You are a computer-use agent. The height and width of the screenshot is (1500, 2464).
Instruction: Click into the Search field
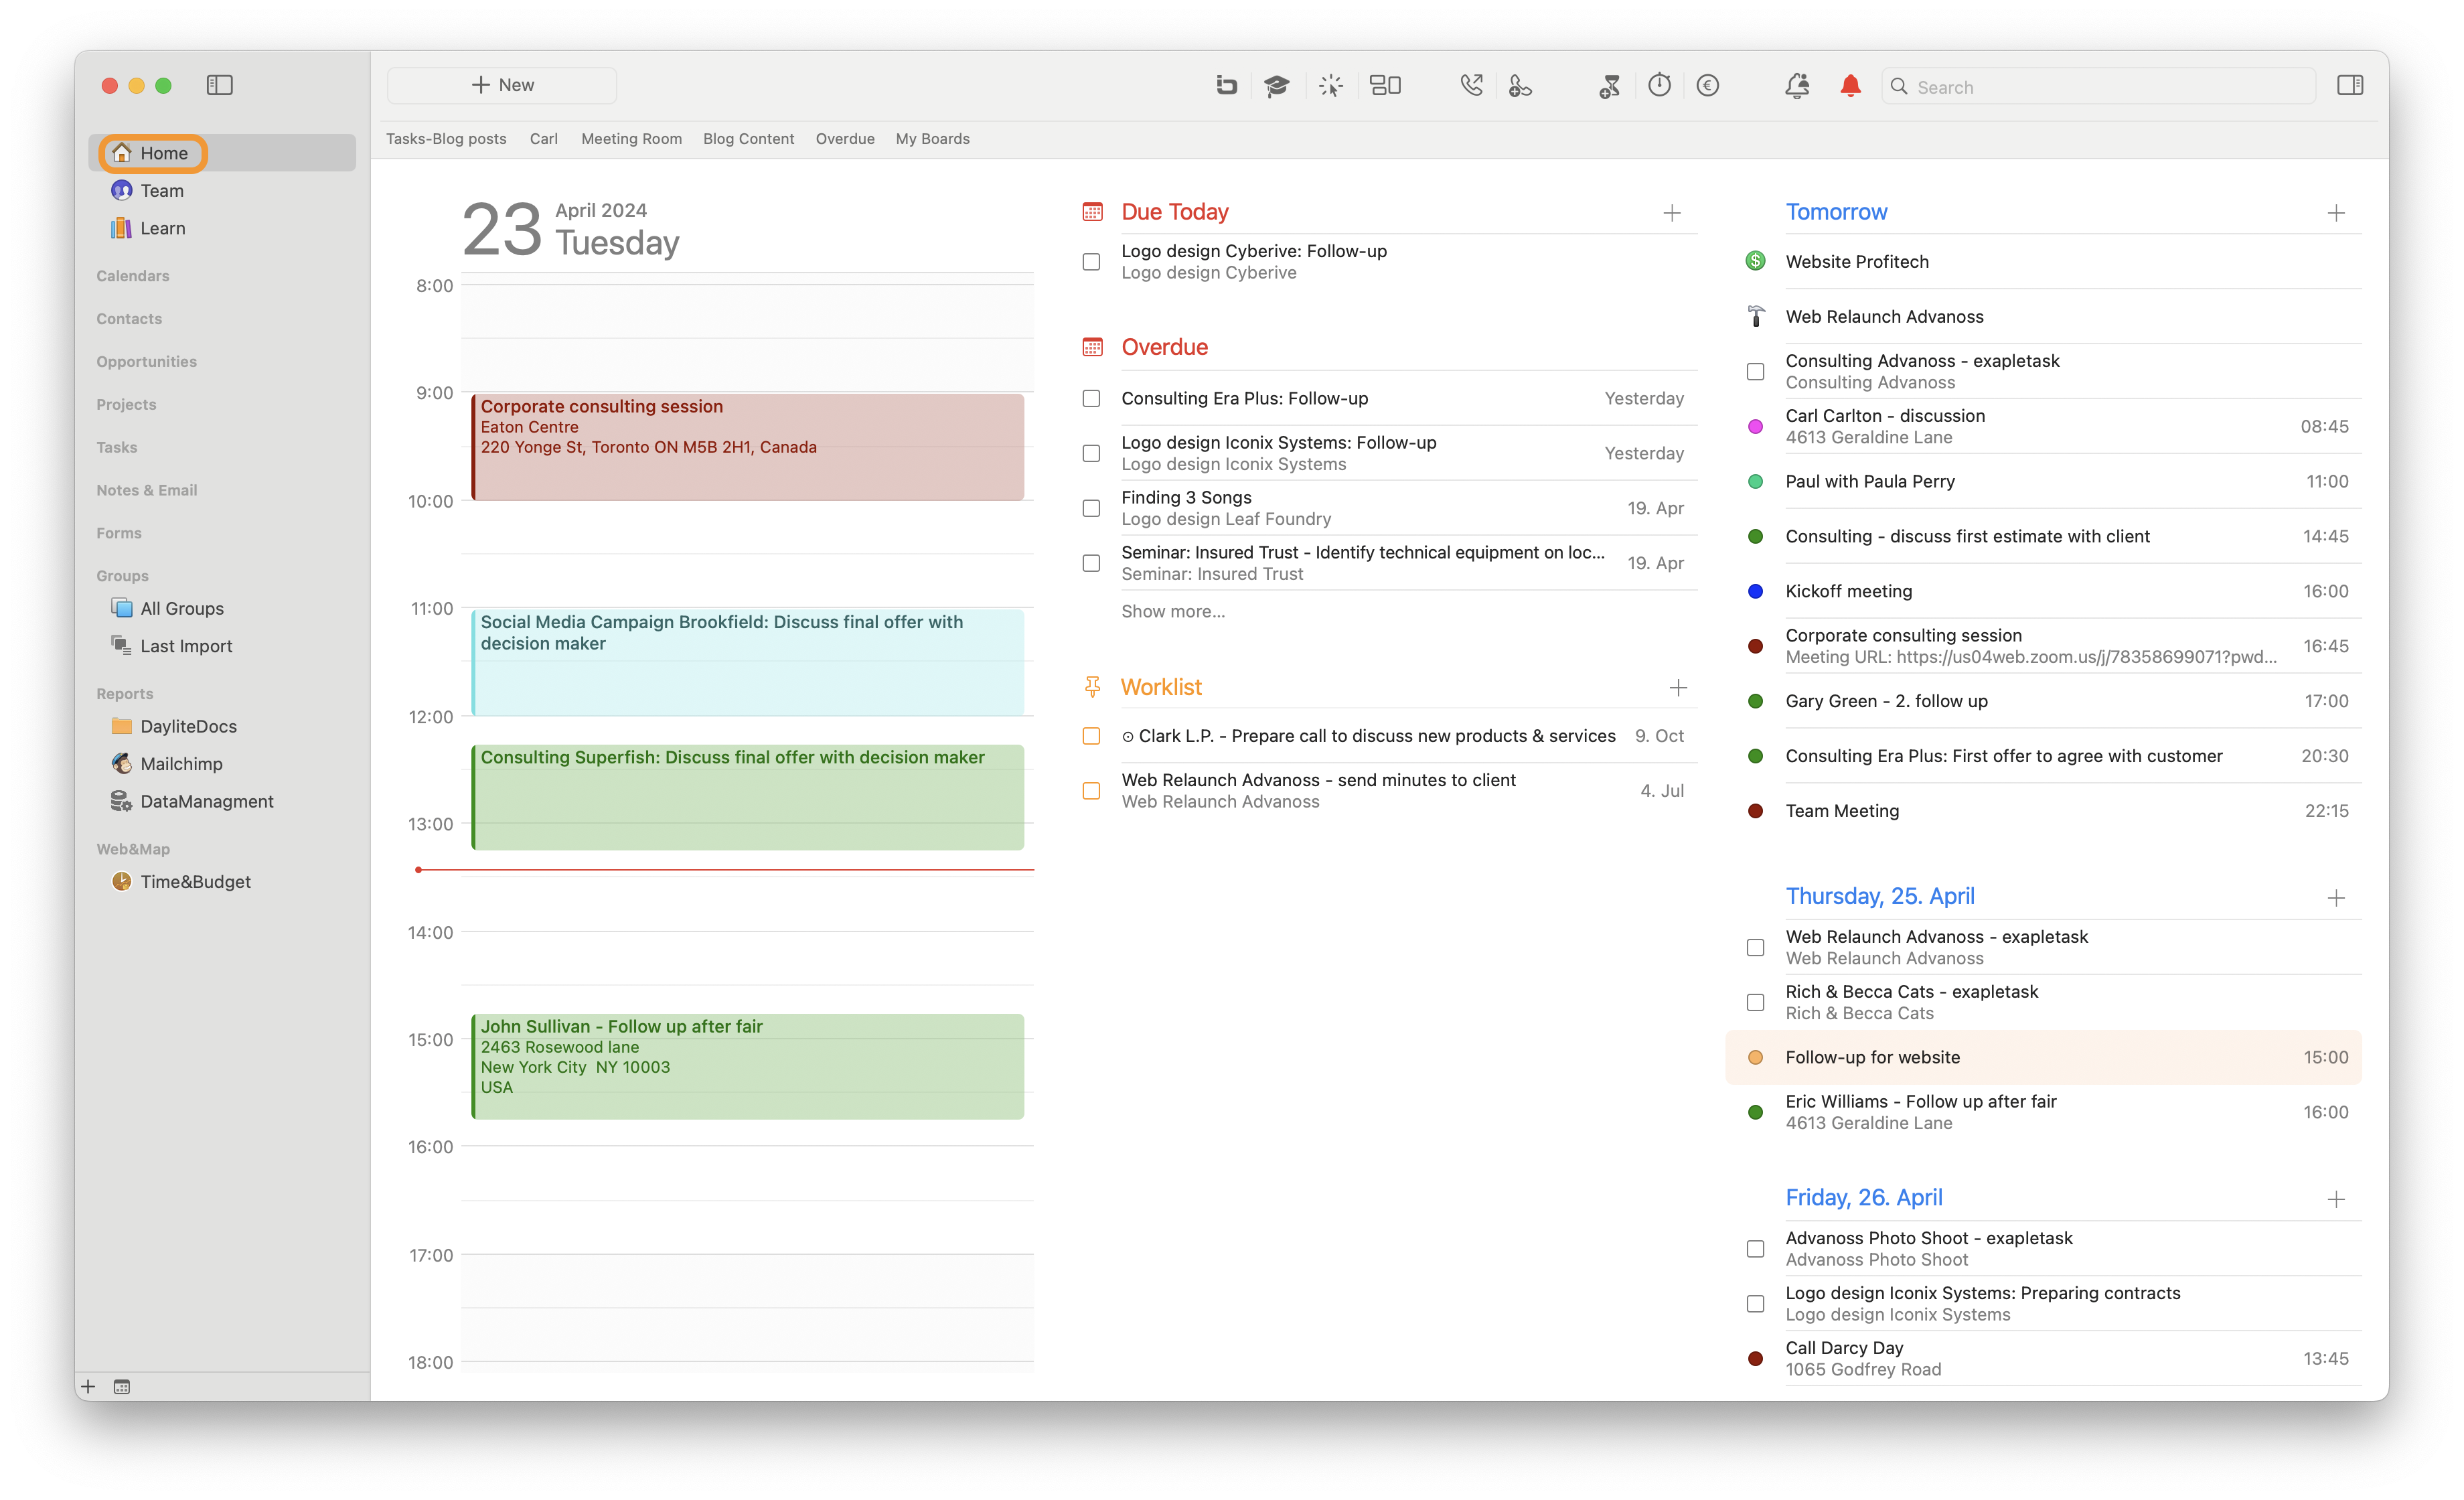(x=2099, y=87)
